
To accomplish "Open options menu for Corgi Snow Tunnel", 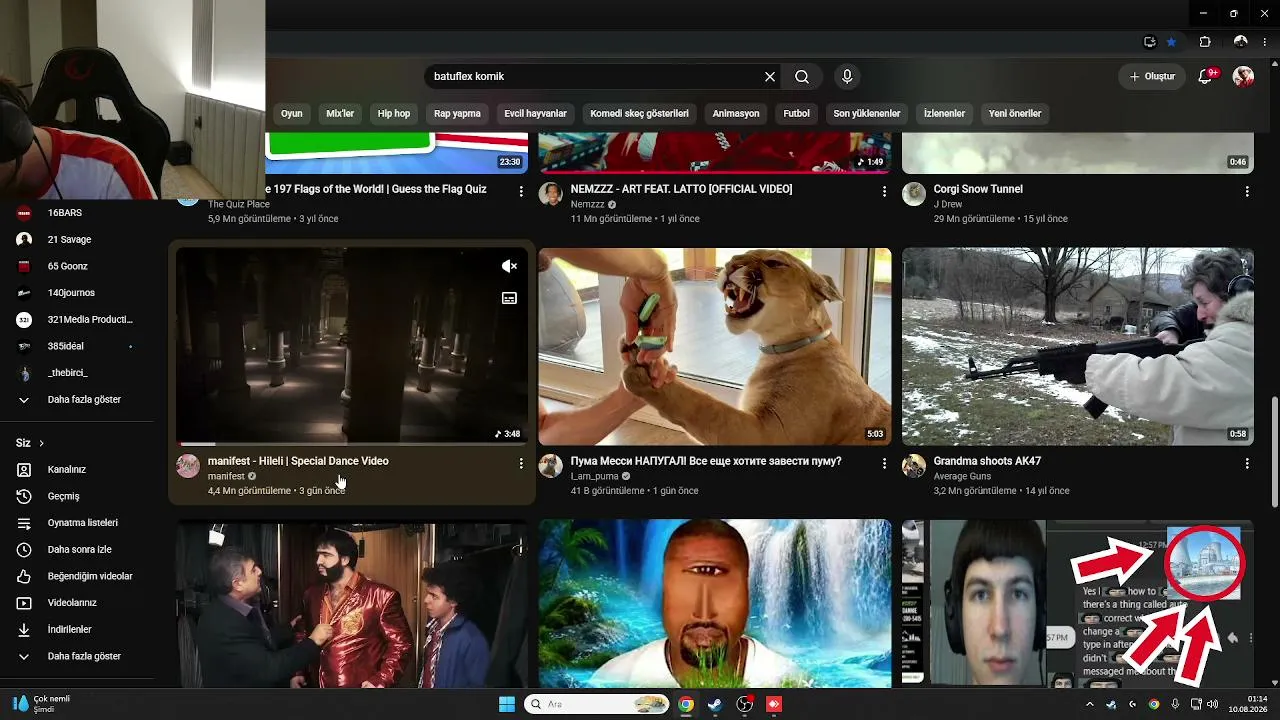I will coord(1247,191).
